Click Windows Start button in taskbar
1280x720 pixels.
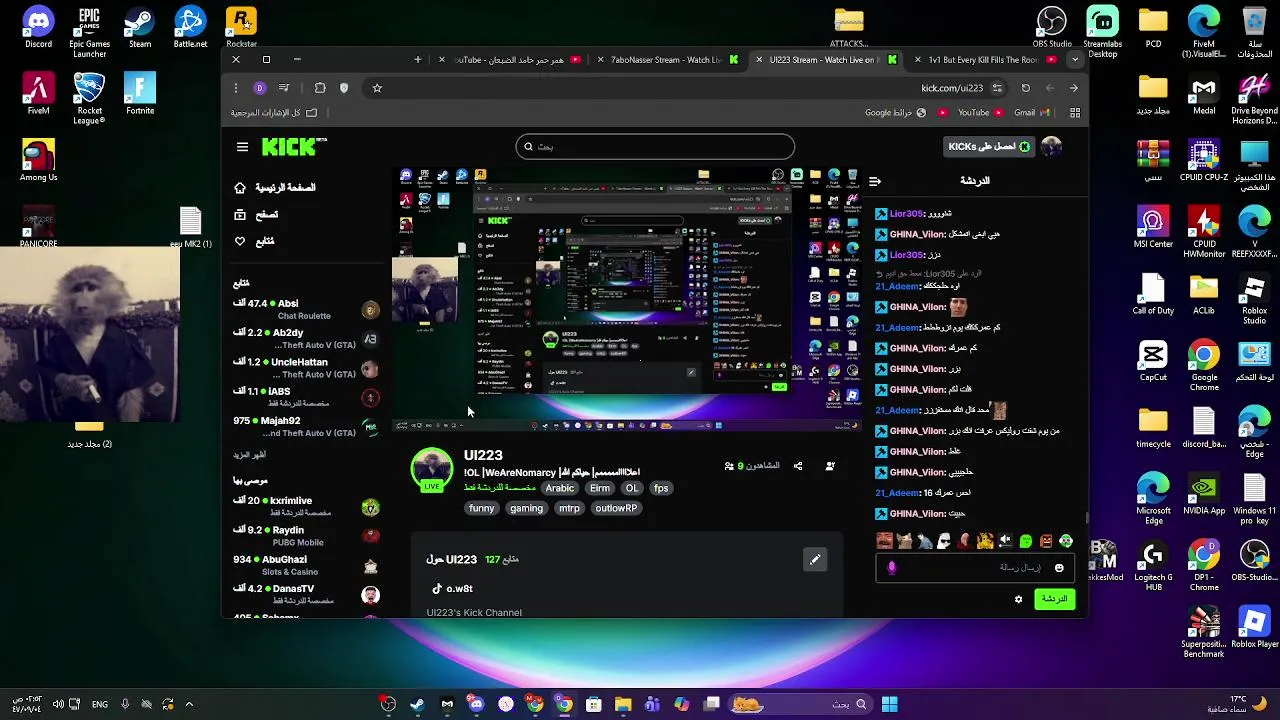[889, 705]
